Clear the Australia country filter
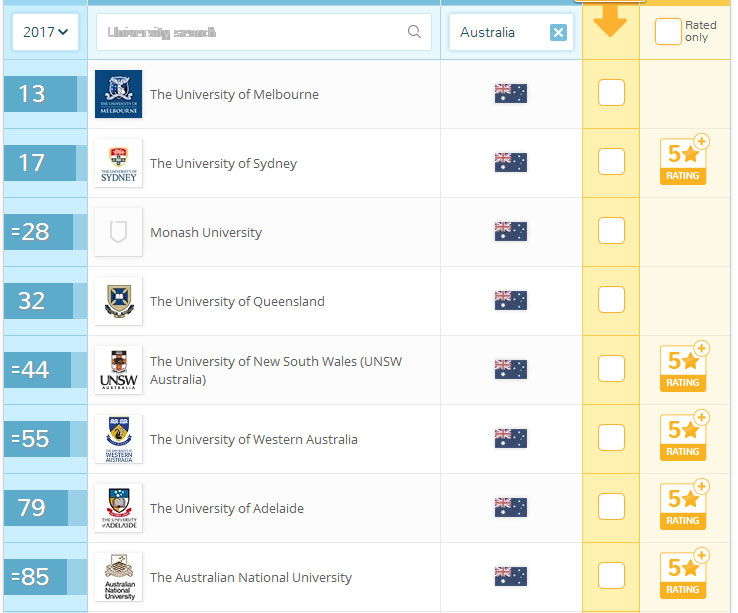This screenshot has width=738, height=613. 558,32
